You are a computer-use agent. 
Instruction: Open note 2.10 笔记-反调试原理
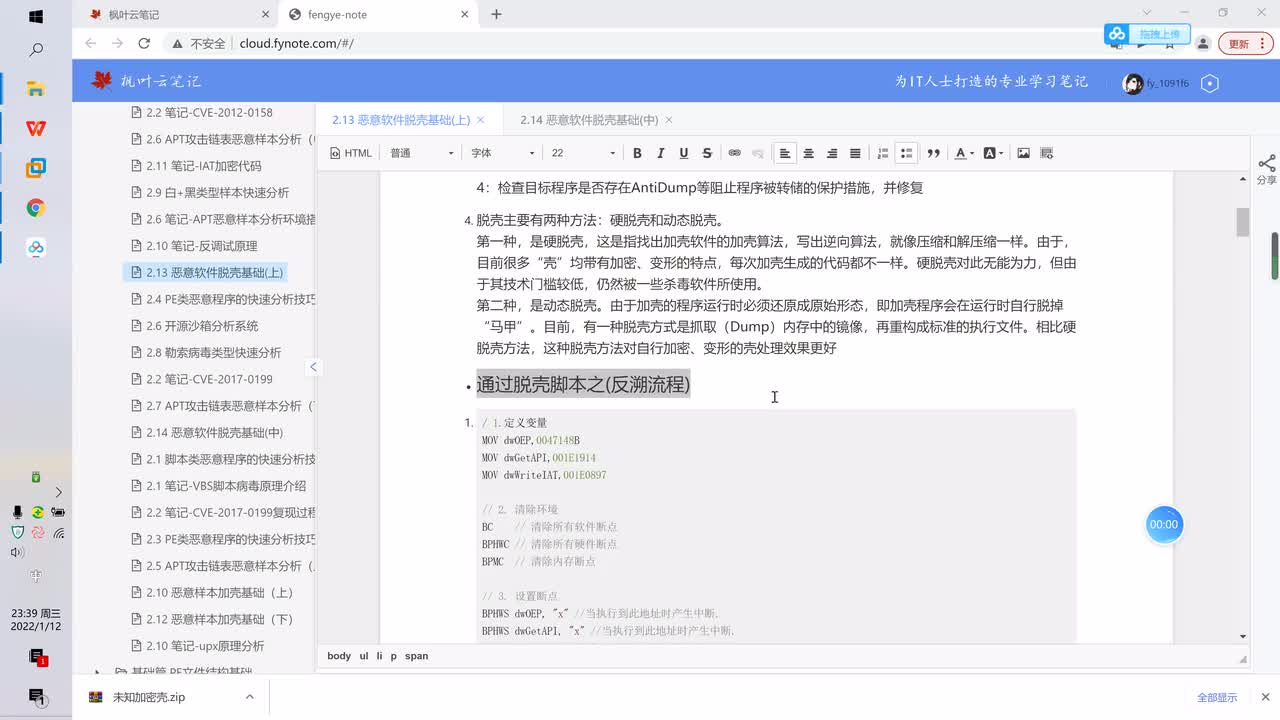click(201, 246)
